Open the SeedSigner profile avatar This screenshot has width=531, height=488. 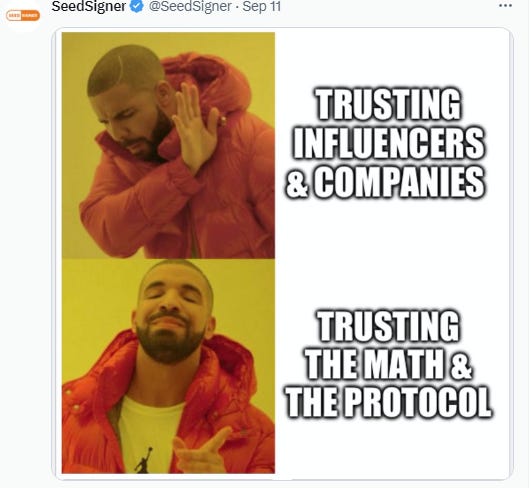point(23,15)
